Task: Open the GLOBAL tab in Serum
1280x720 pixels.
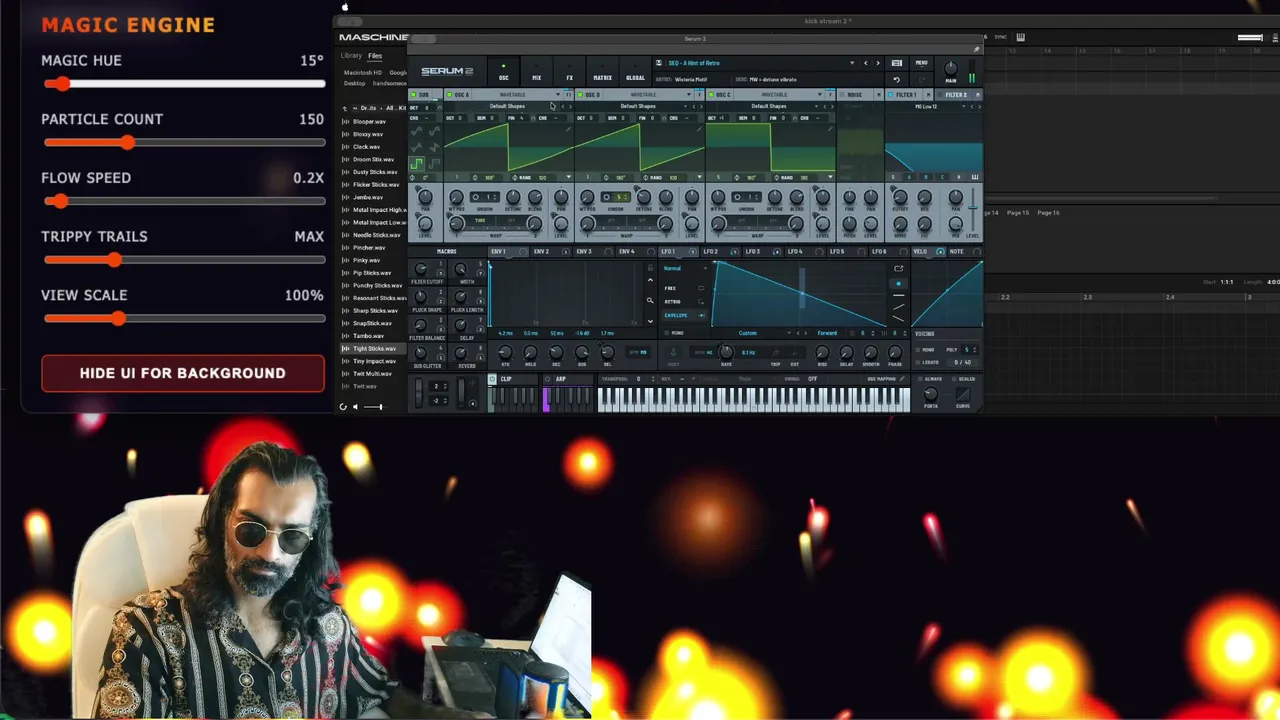Action: [x=635, y=73]
